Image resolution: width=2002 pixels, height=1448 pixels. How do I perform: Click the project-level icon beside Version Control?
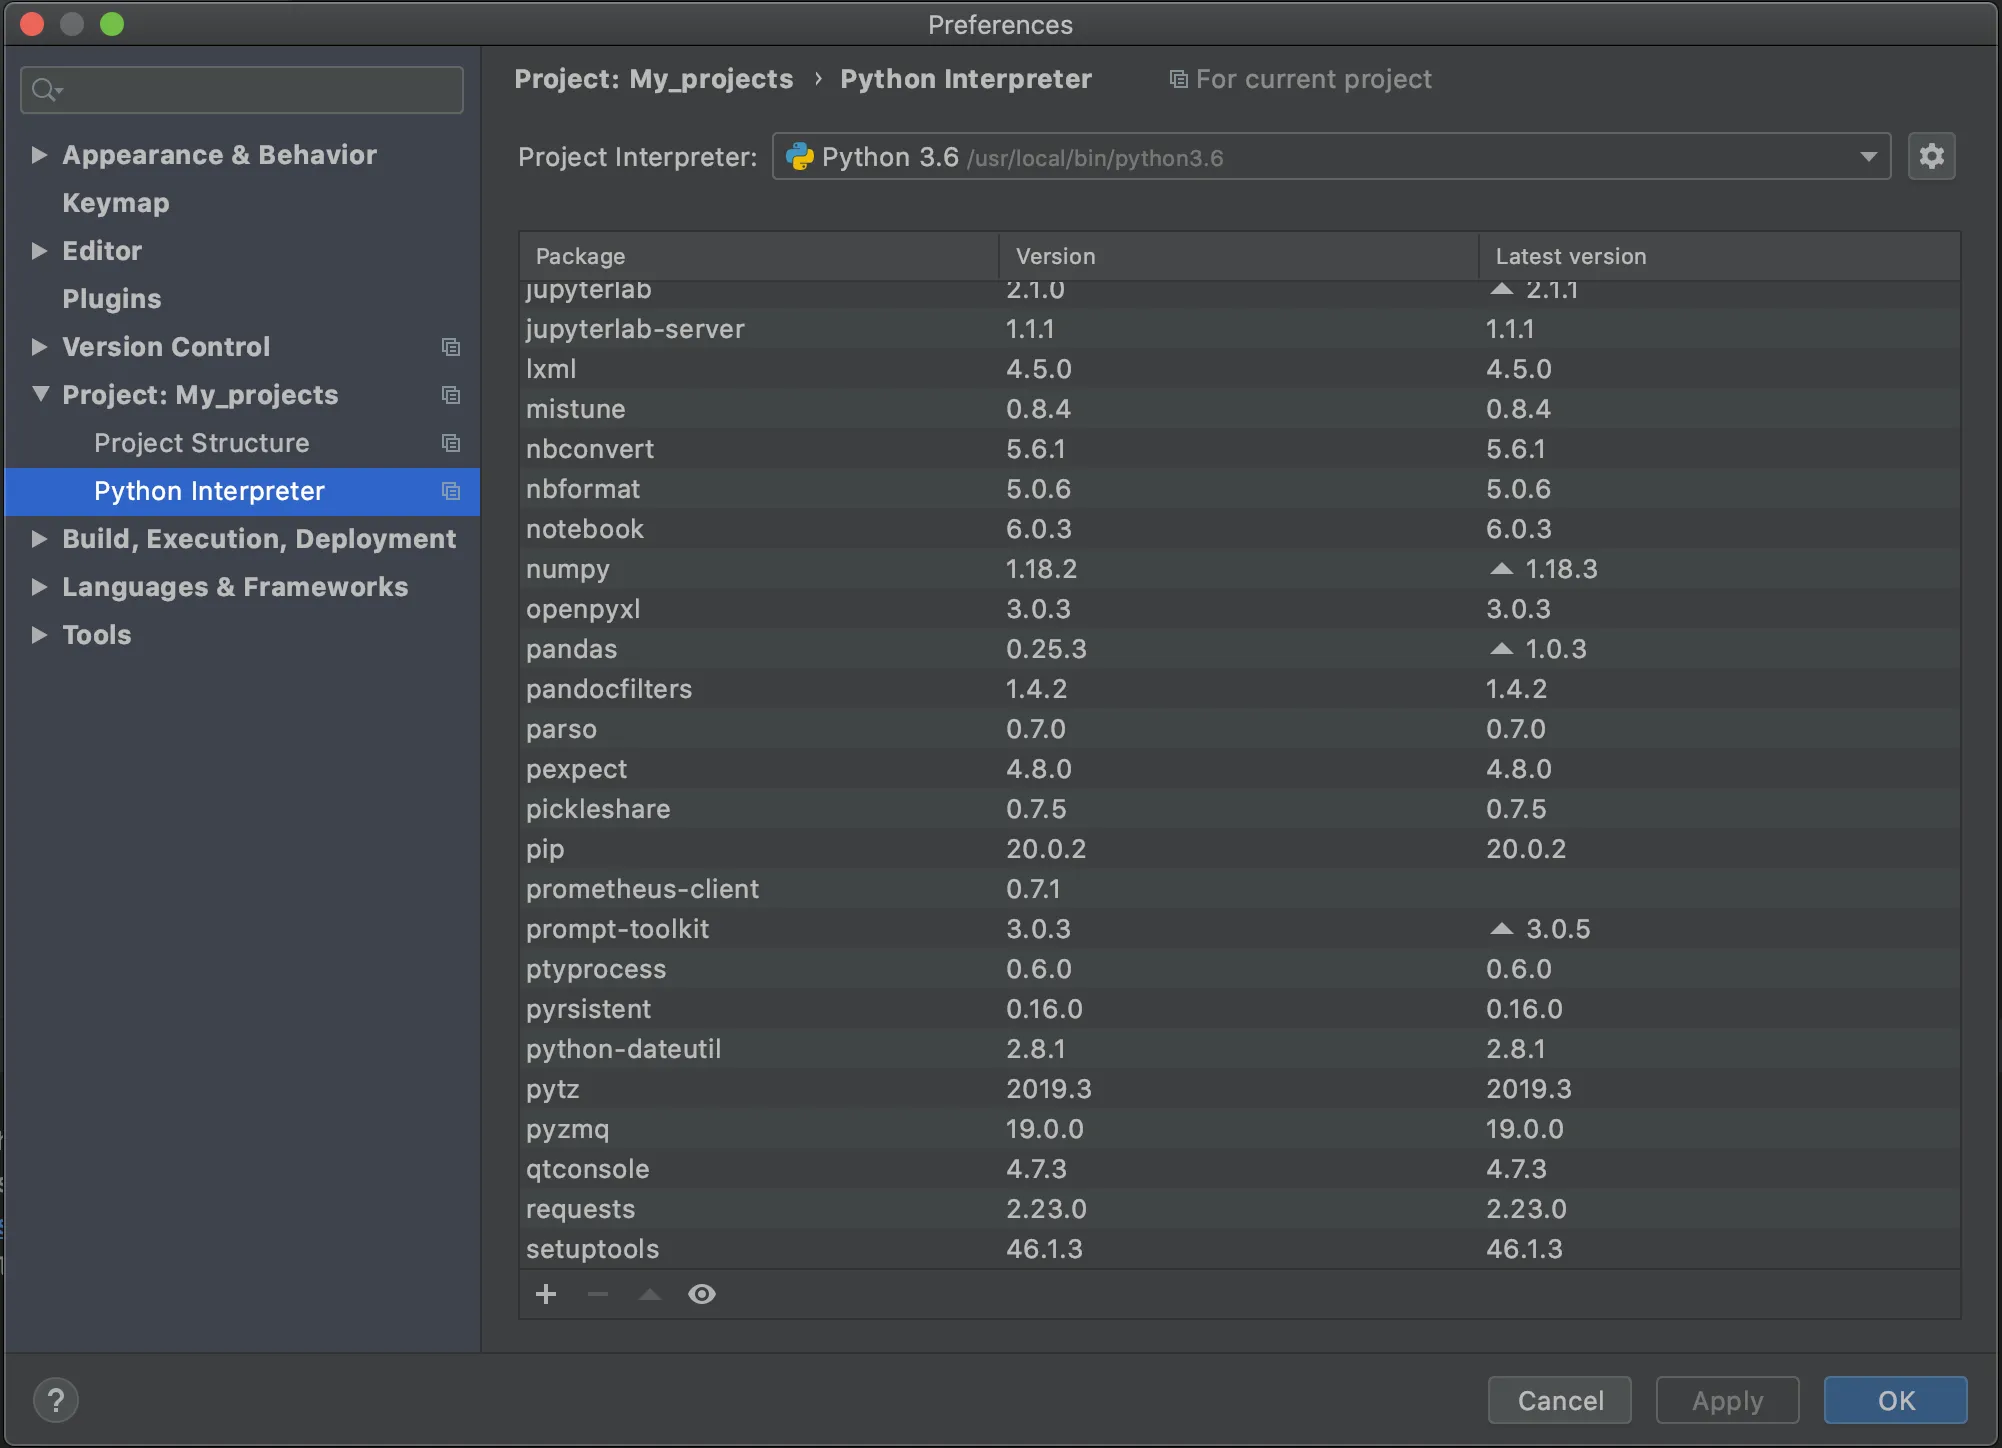pos(451,347)
